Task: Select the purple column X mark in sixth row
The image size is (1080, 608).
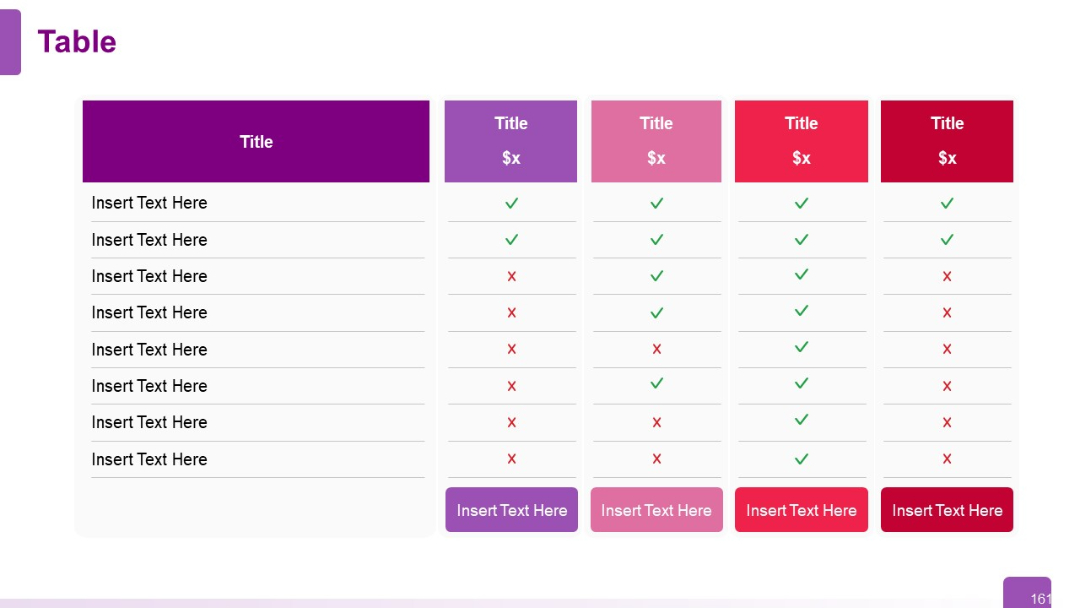Action: 511,386
